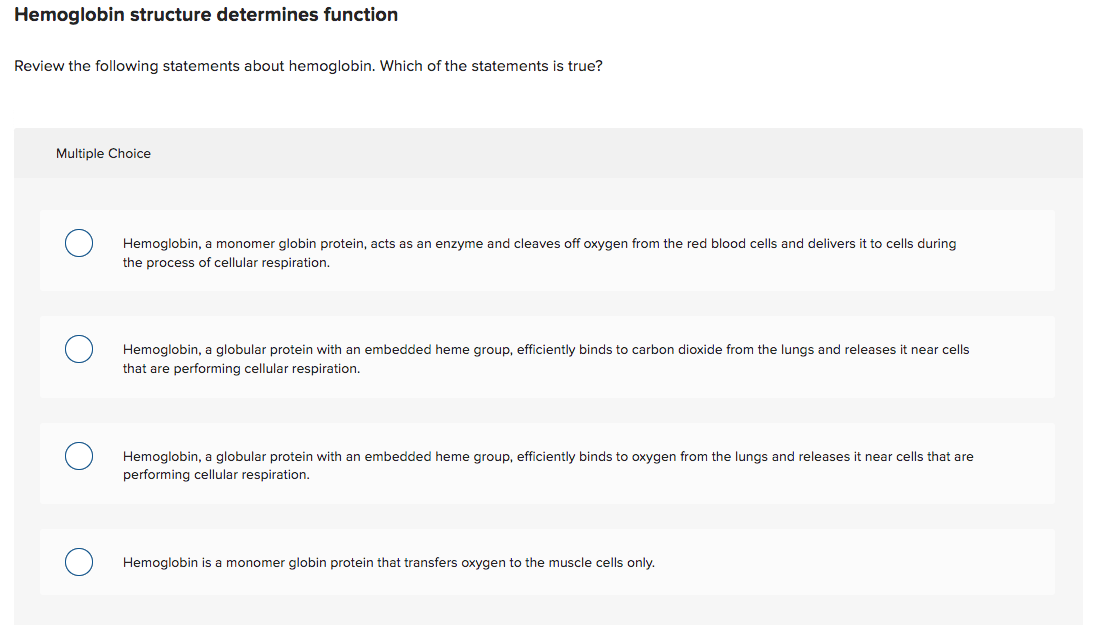This screenshot has width=1110, height=625.
Task: Click the heading 'Hemoglobin structure determines function'
Action: coord(206,15)
